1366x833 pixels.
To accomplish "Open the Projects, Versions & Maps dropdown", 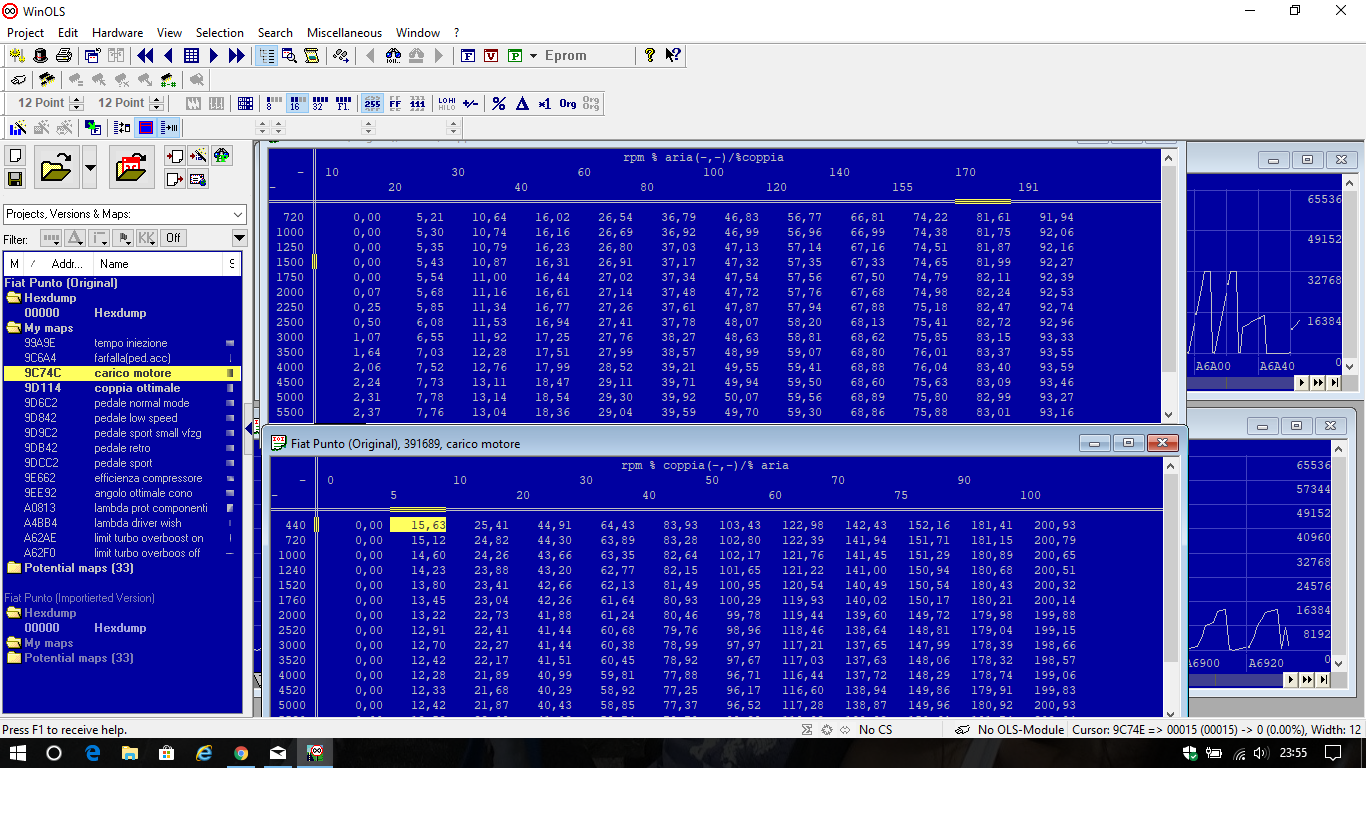I will [237, 214].
